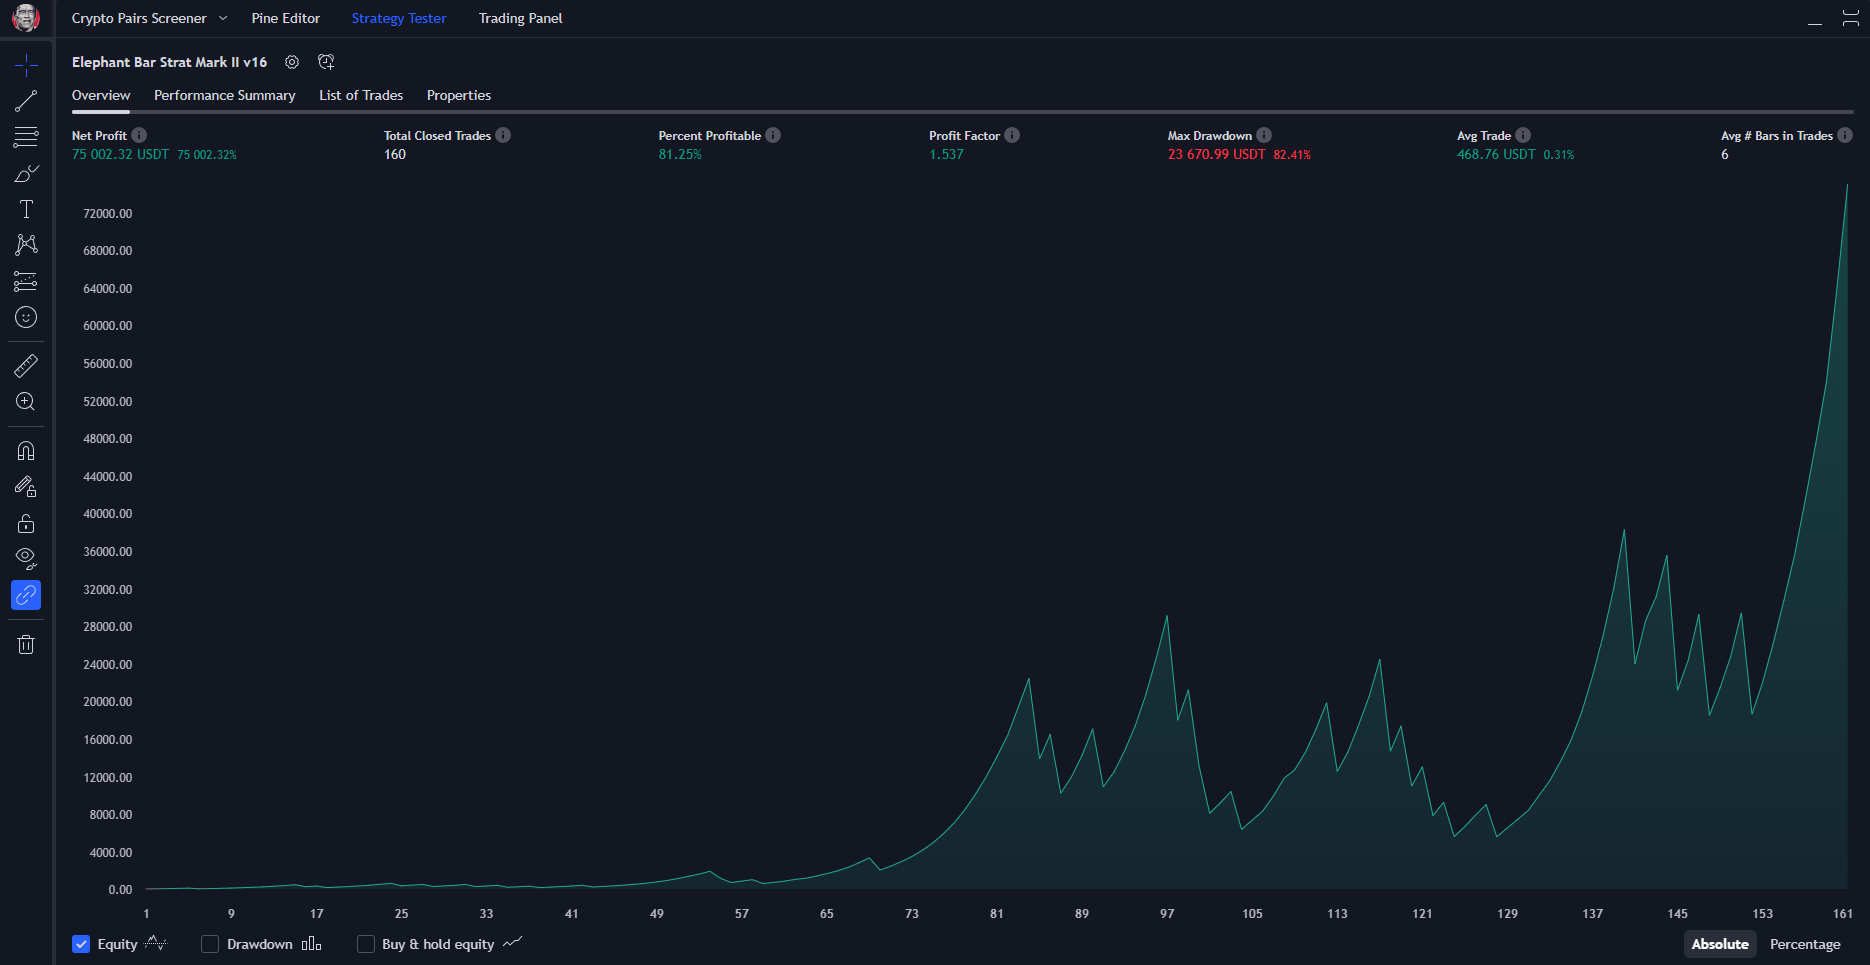This screenshot has height=965, width=1870.
Task: Expand the Crypto Pairs Screener dropdown
Action: pyautogui.click(x=223, y=18)
